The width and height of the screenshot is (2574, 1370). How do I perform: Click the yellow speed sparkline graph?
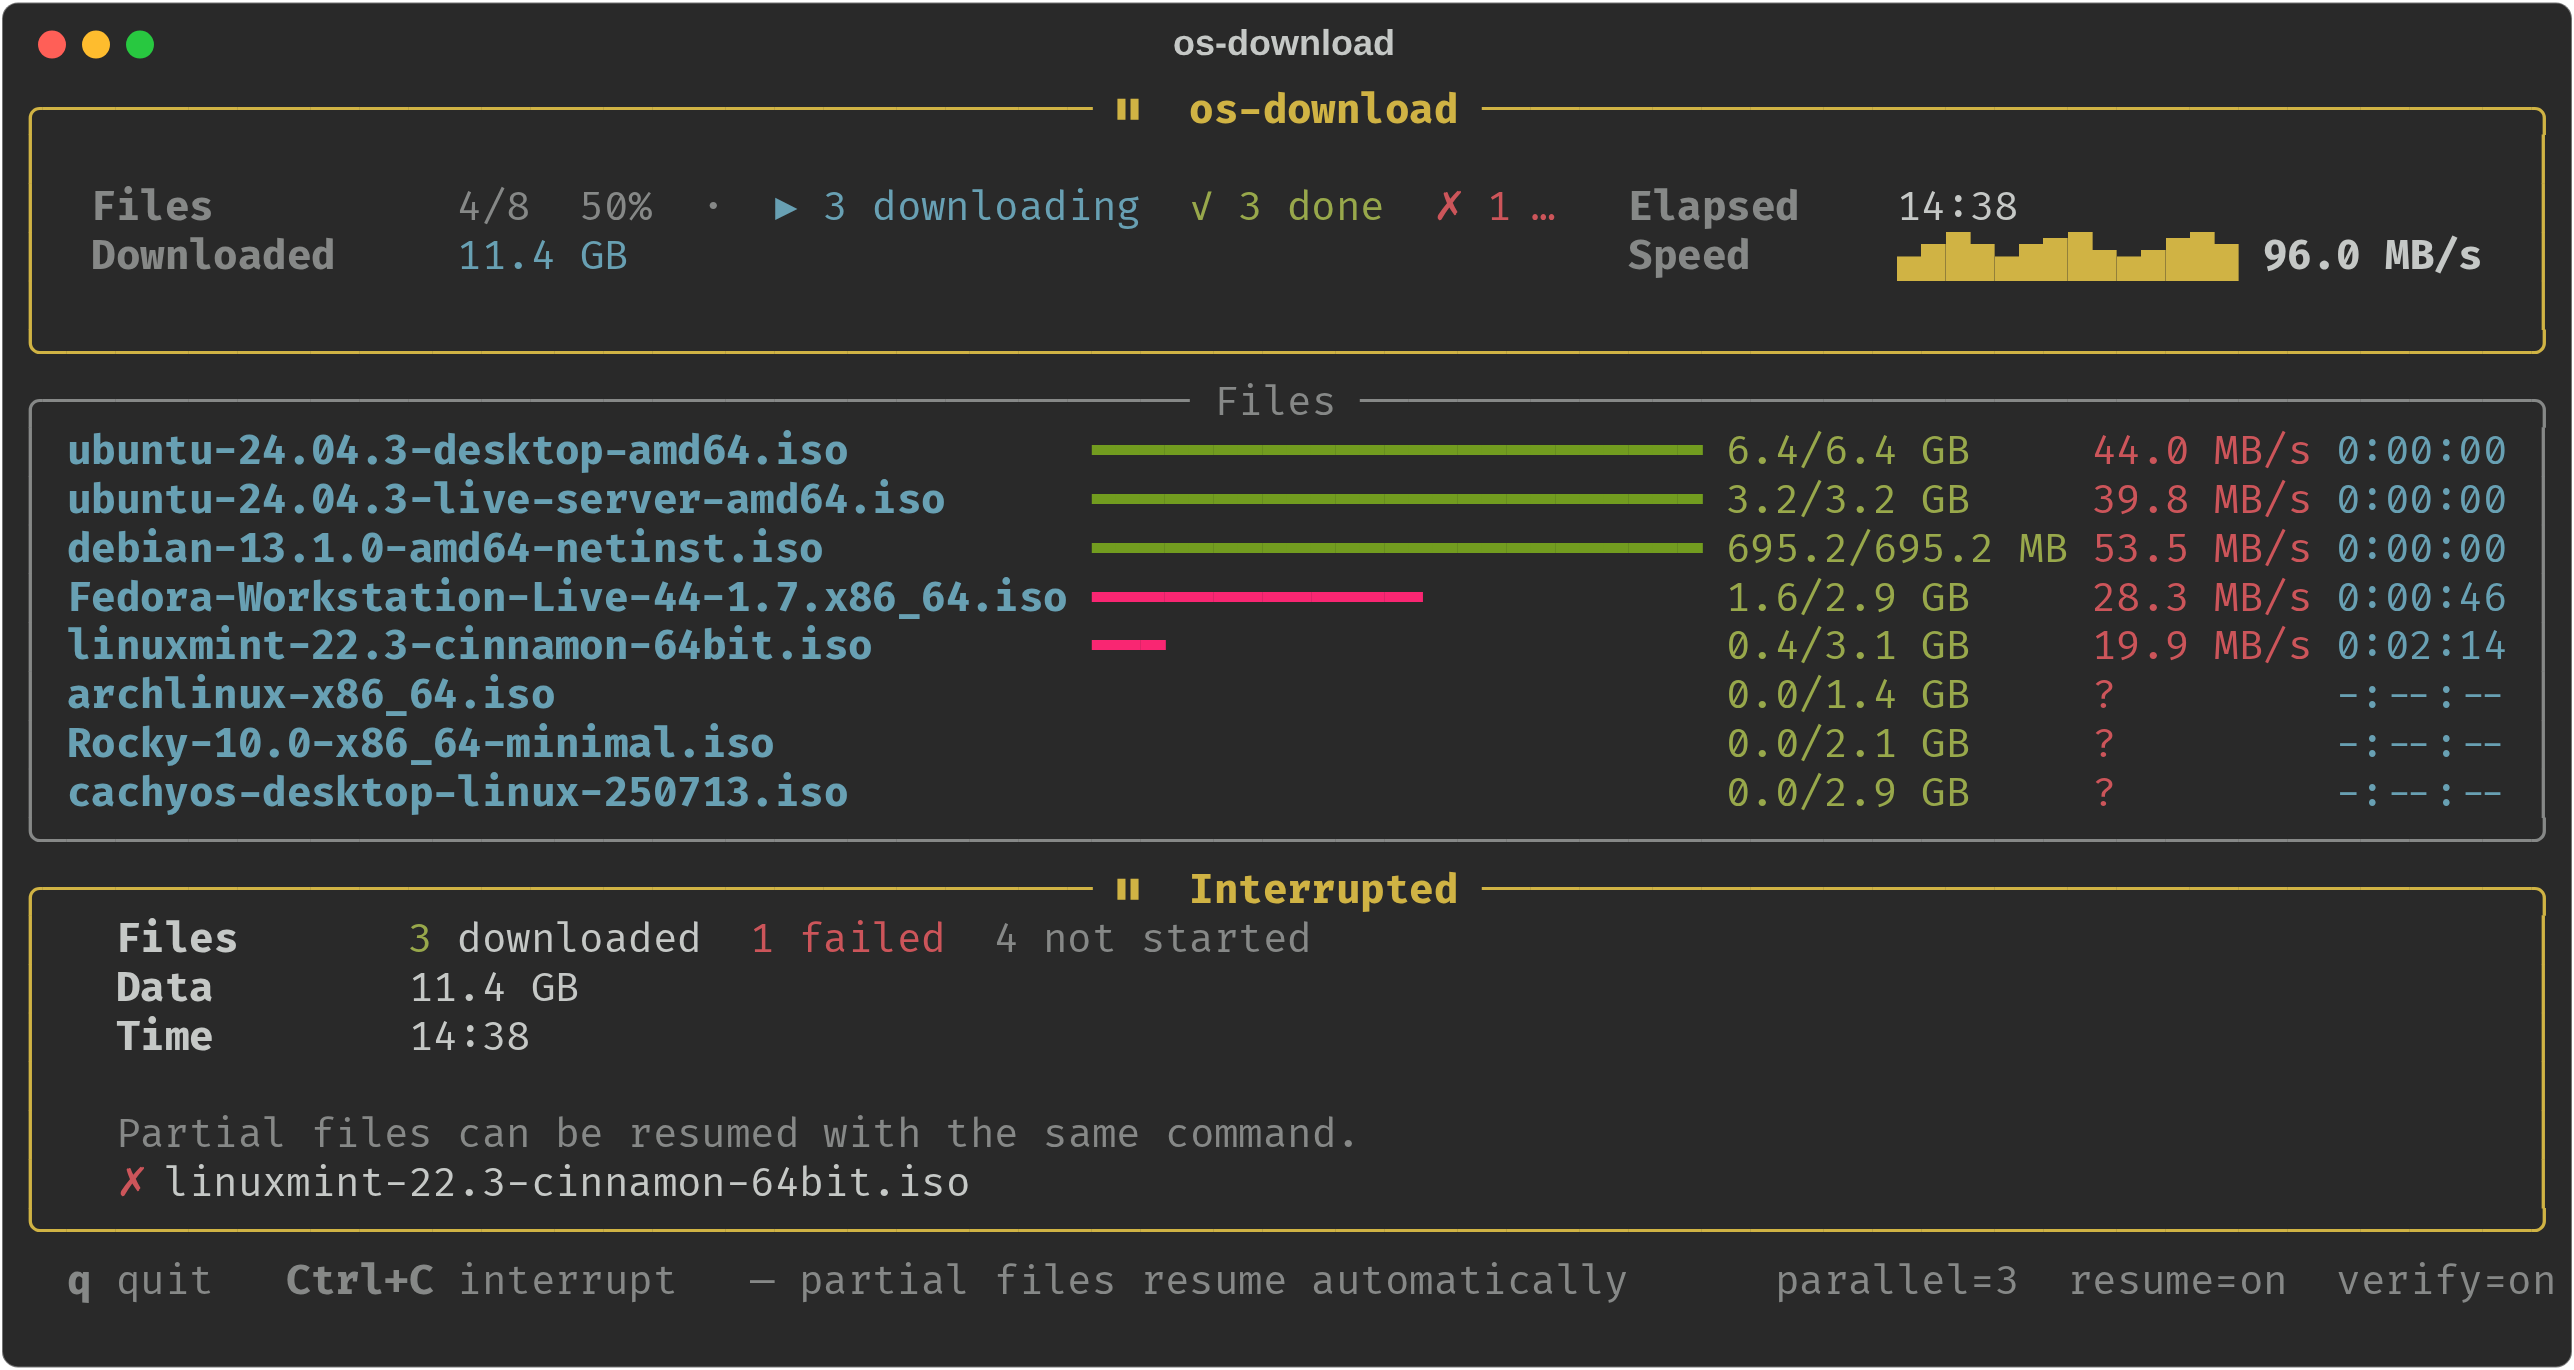pos(2067,256)
